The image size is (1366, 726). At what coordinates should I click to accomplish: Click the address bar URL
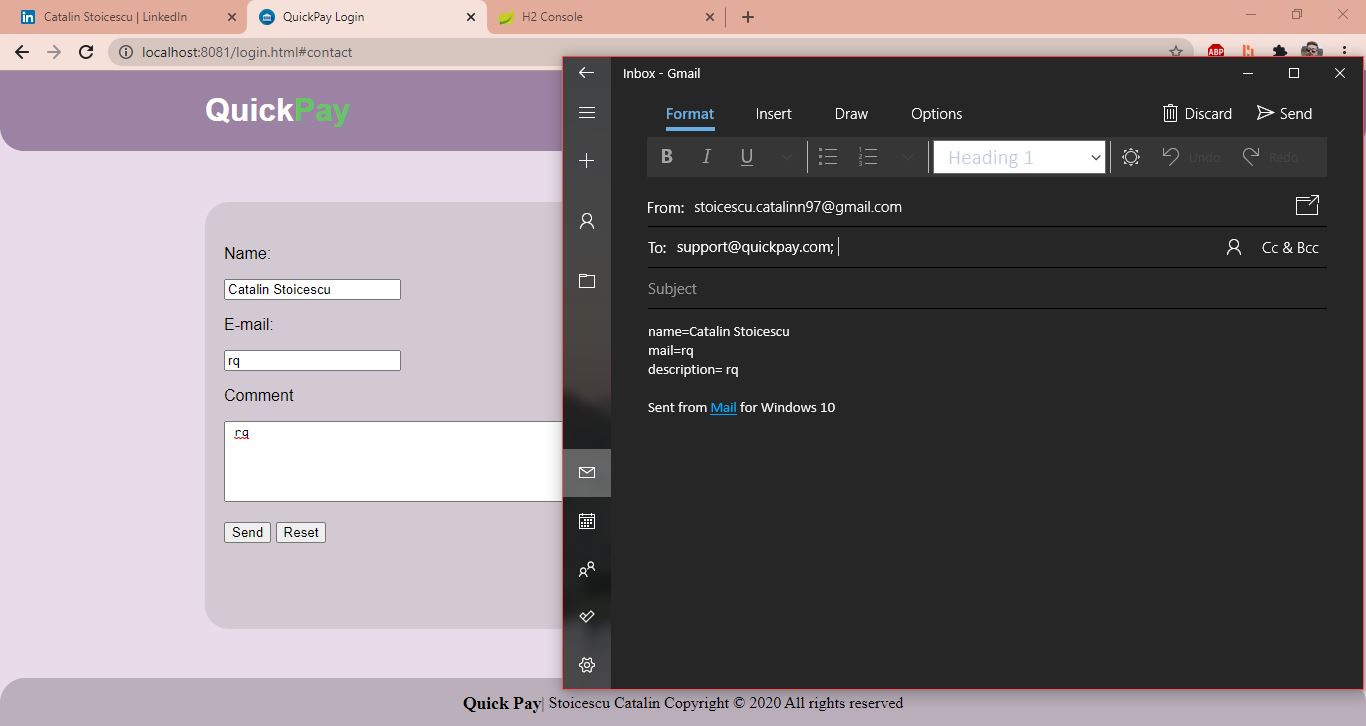(247, 52)
